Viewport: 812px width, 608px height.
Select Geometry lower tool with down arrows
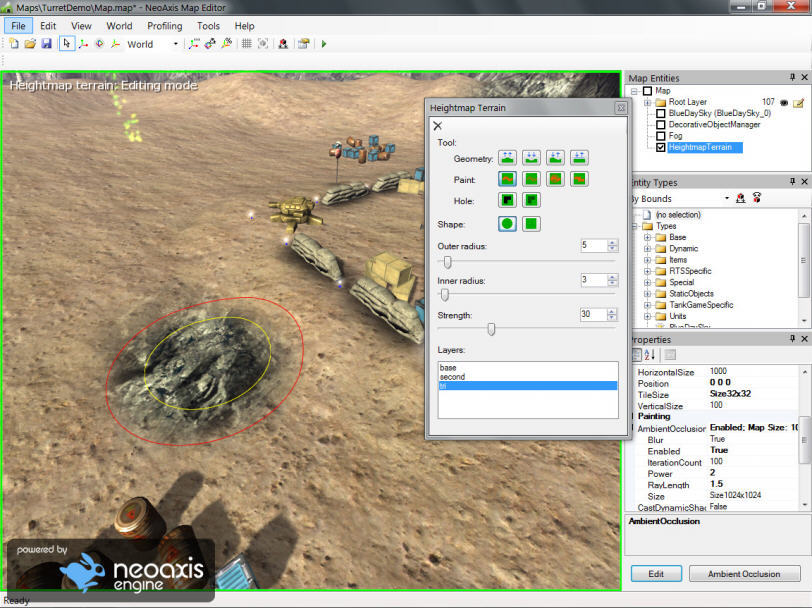(x=531, y=157)
